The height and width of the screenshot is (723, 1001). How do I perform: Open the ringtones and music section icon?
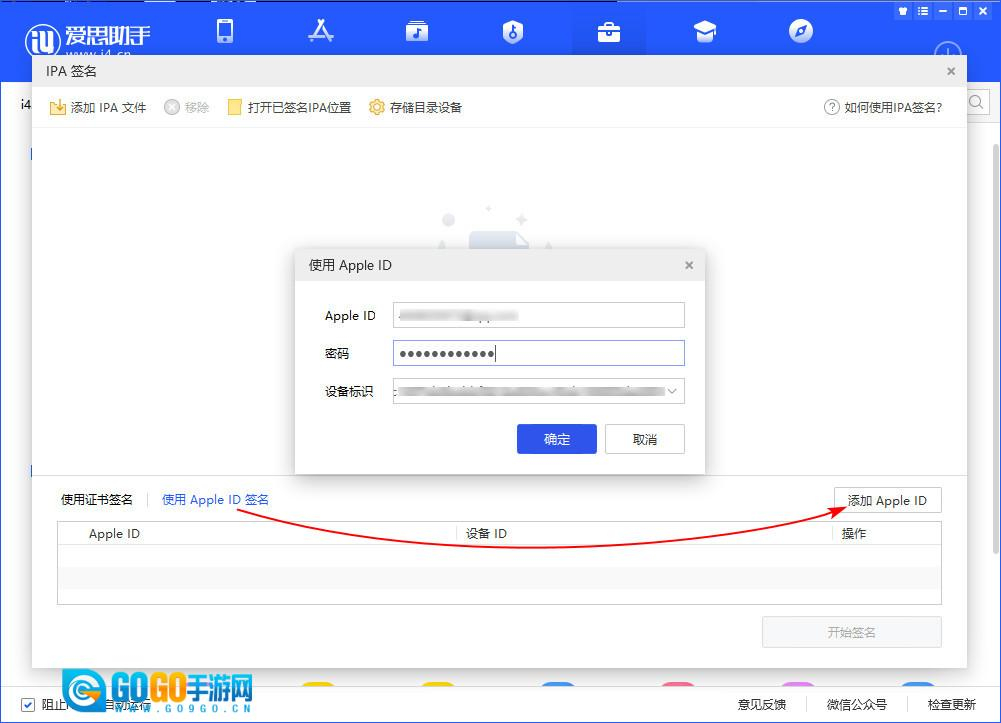(417, 31)
